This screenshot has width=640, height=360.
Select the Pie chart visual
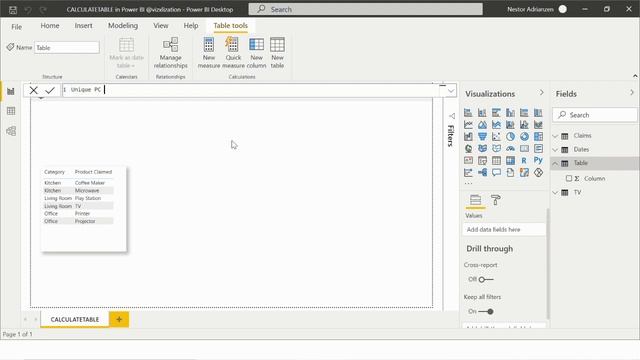point(510,136)
